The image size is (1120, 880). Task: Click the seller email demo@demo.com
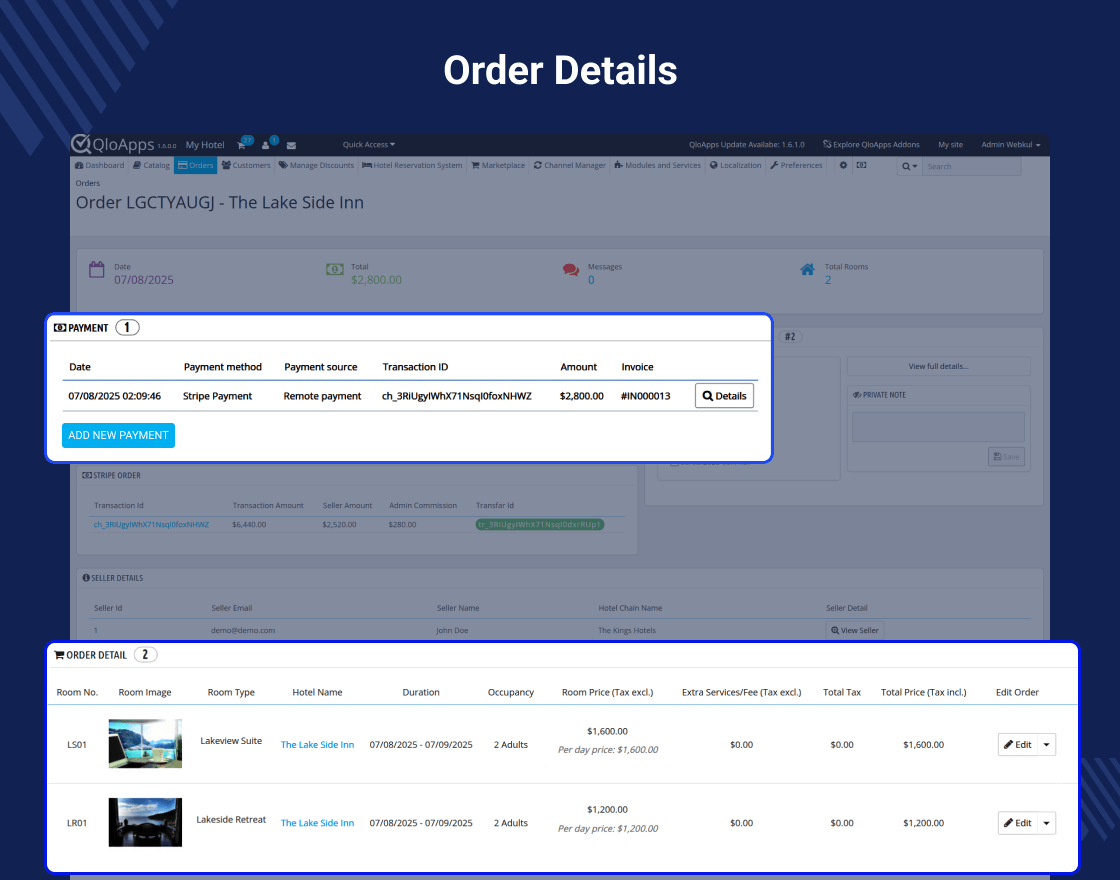click(243, 631)
